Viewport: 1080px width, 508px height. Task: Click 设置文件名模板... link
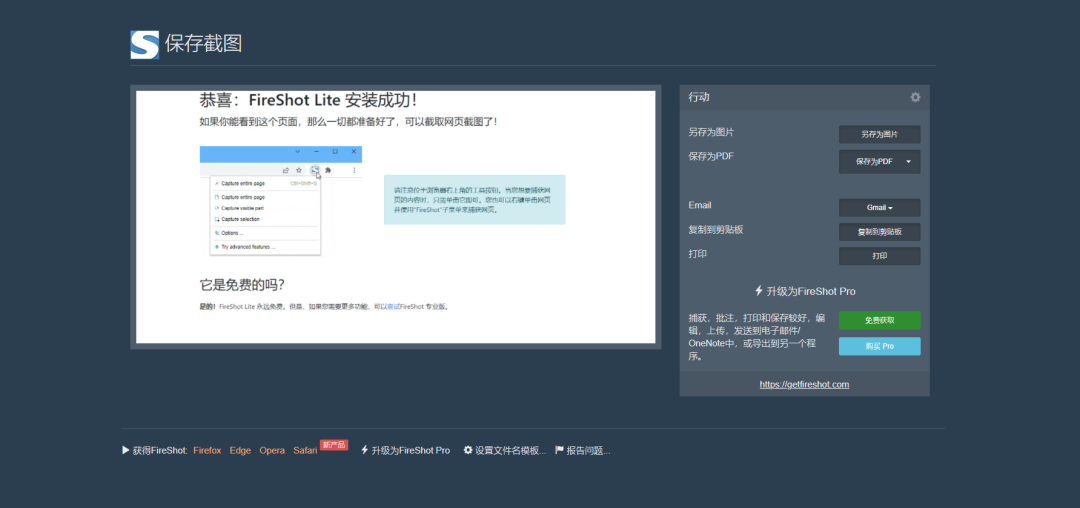point(510,450)
